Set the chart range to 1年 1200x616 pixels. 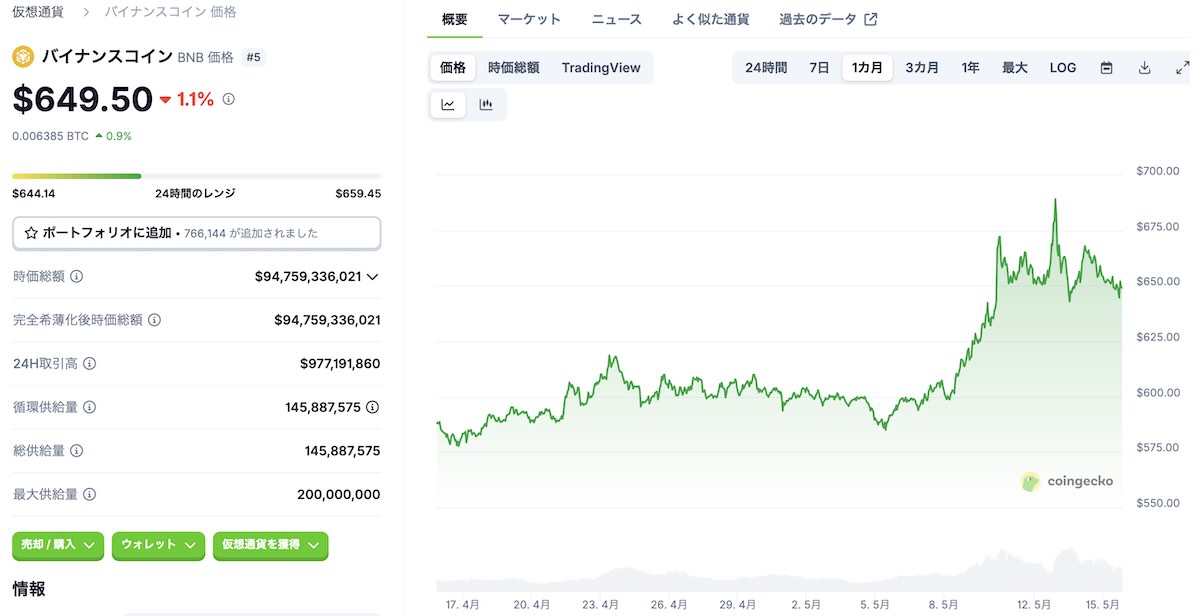coord(970,68)
